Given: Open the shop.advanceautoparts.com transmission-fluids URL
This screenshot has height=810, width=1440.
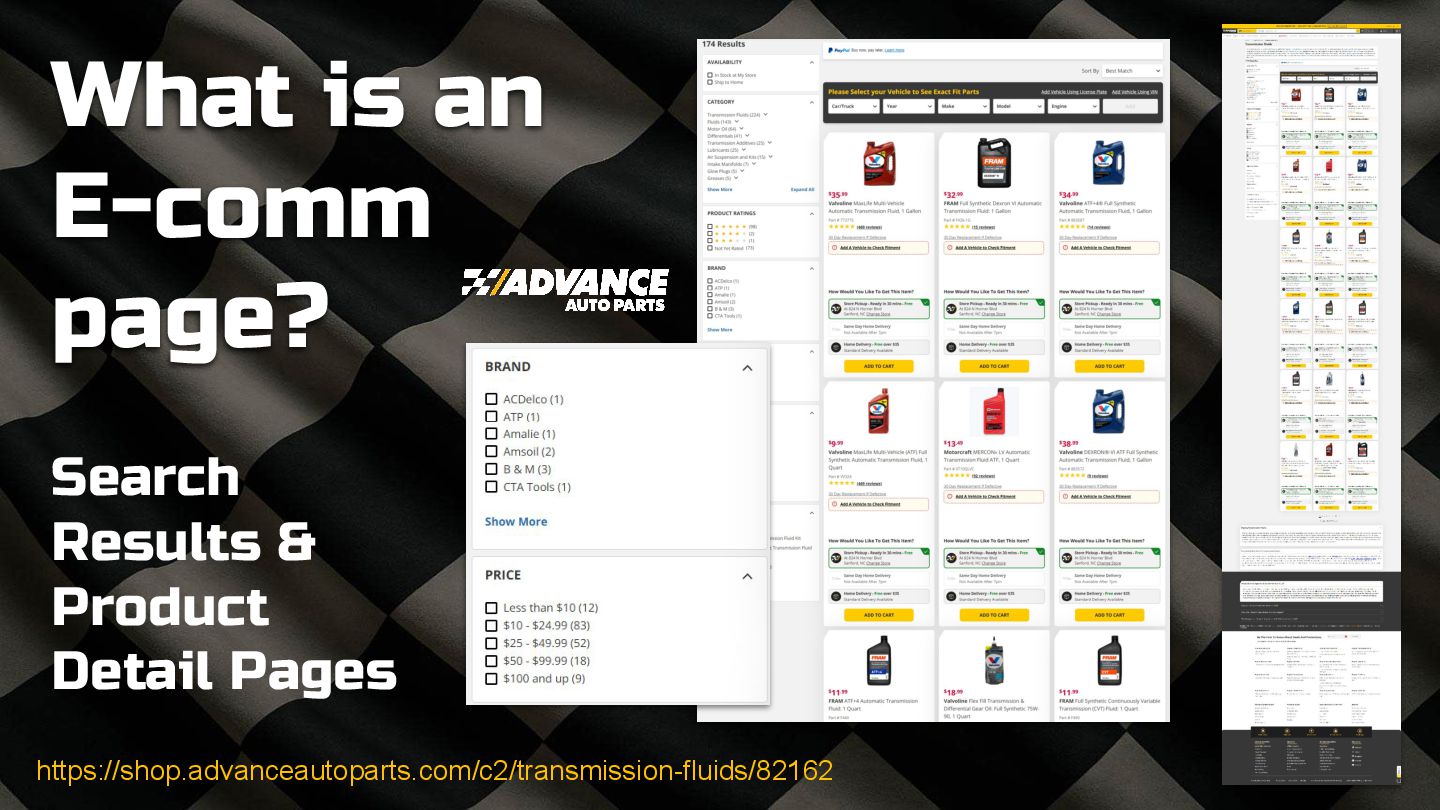Looking at the screenshot, I should pyautogui.click(x=435, y=771).
